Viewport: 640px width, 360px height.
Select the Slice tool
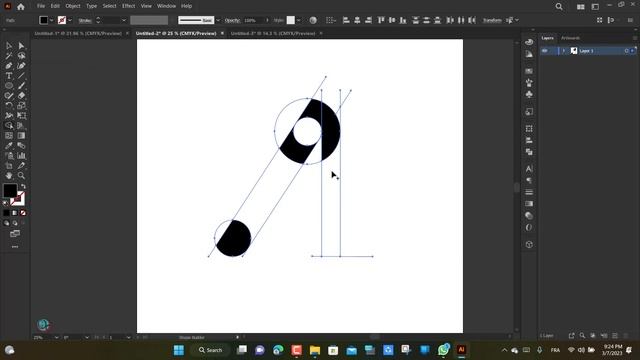[21, 166]
